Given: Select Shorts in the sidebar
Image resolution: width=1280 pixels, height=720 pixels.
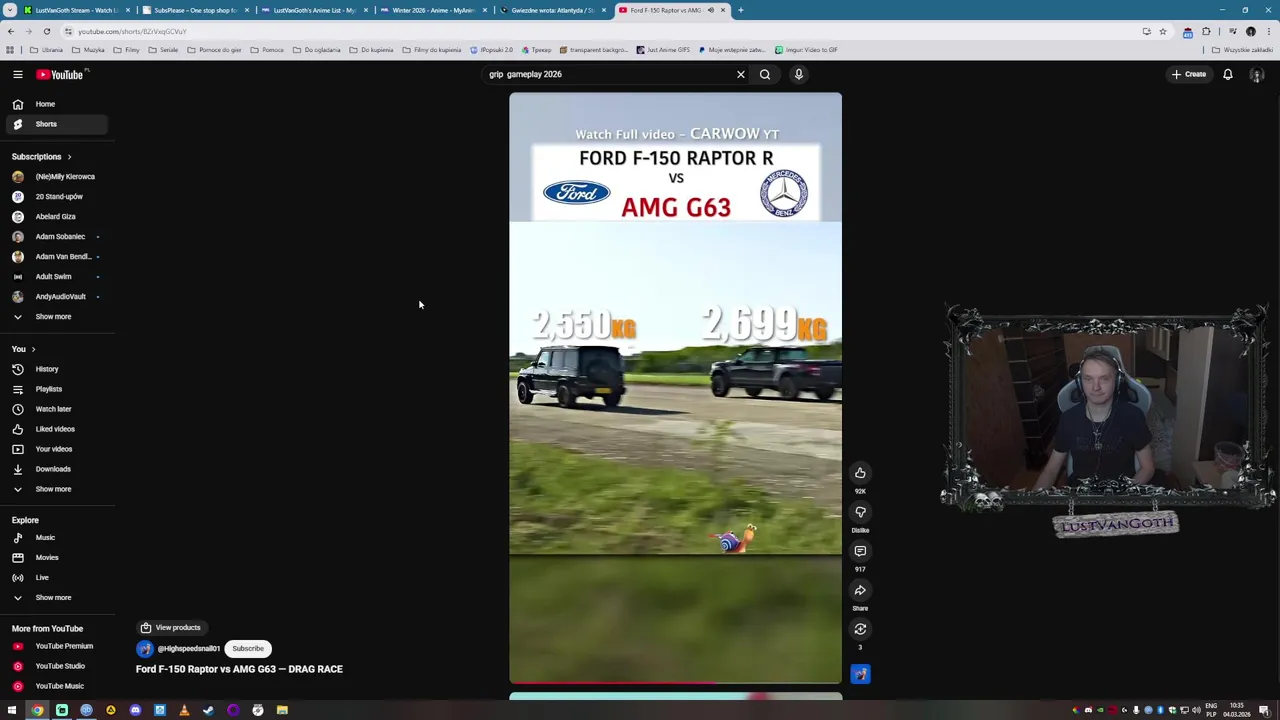Looking at the screenshot, I should pos(57,124).
